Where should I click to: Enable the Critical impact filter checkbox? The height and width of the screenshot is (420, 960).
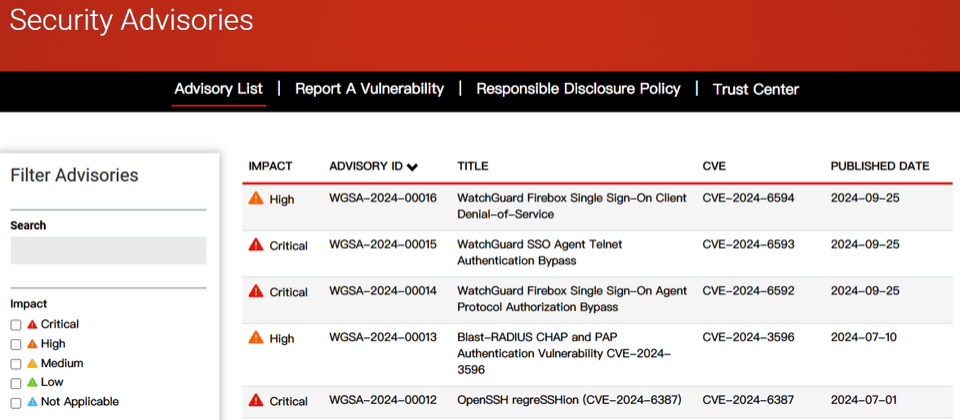pyautogui.click(x=16, y=325)
